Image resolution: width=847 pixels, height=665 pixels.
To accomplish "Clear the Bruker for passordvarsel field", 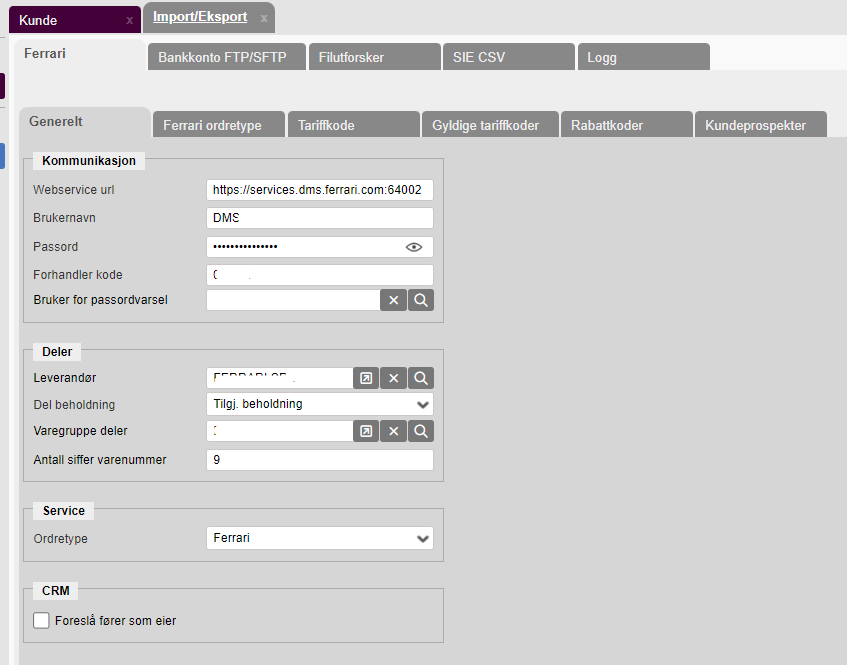I will (x=393, y=300).
